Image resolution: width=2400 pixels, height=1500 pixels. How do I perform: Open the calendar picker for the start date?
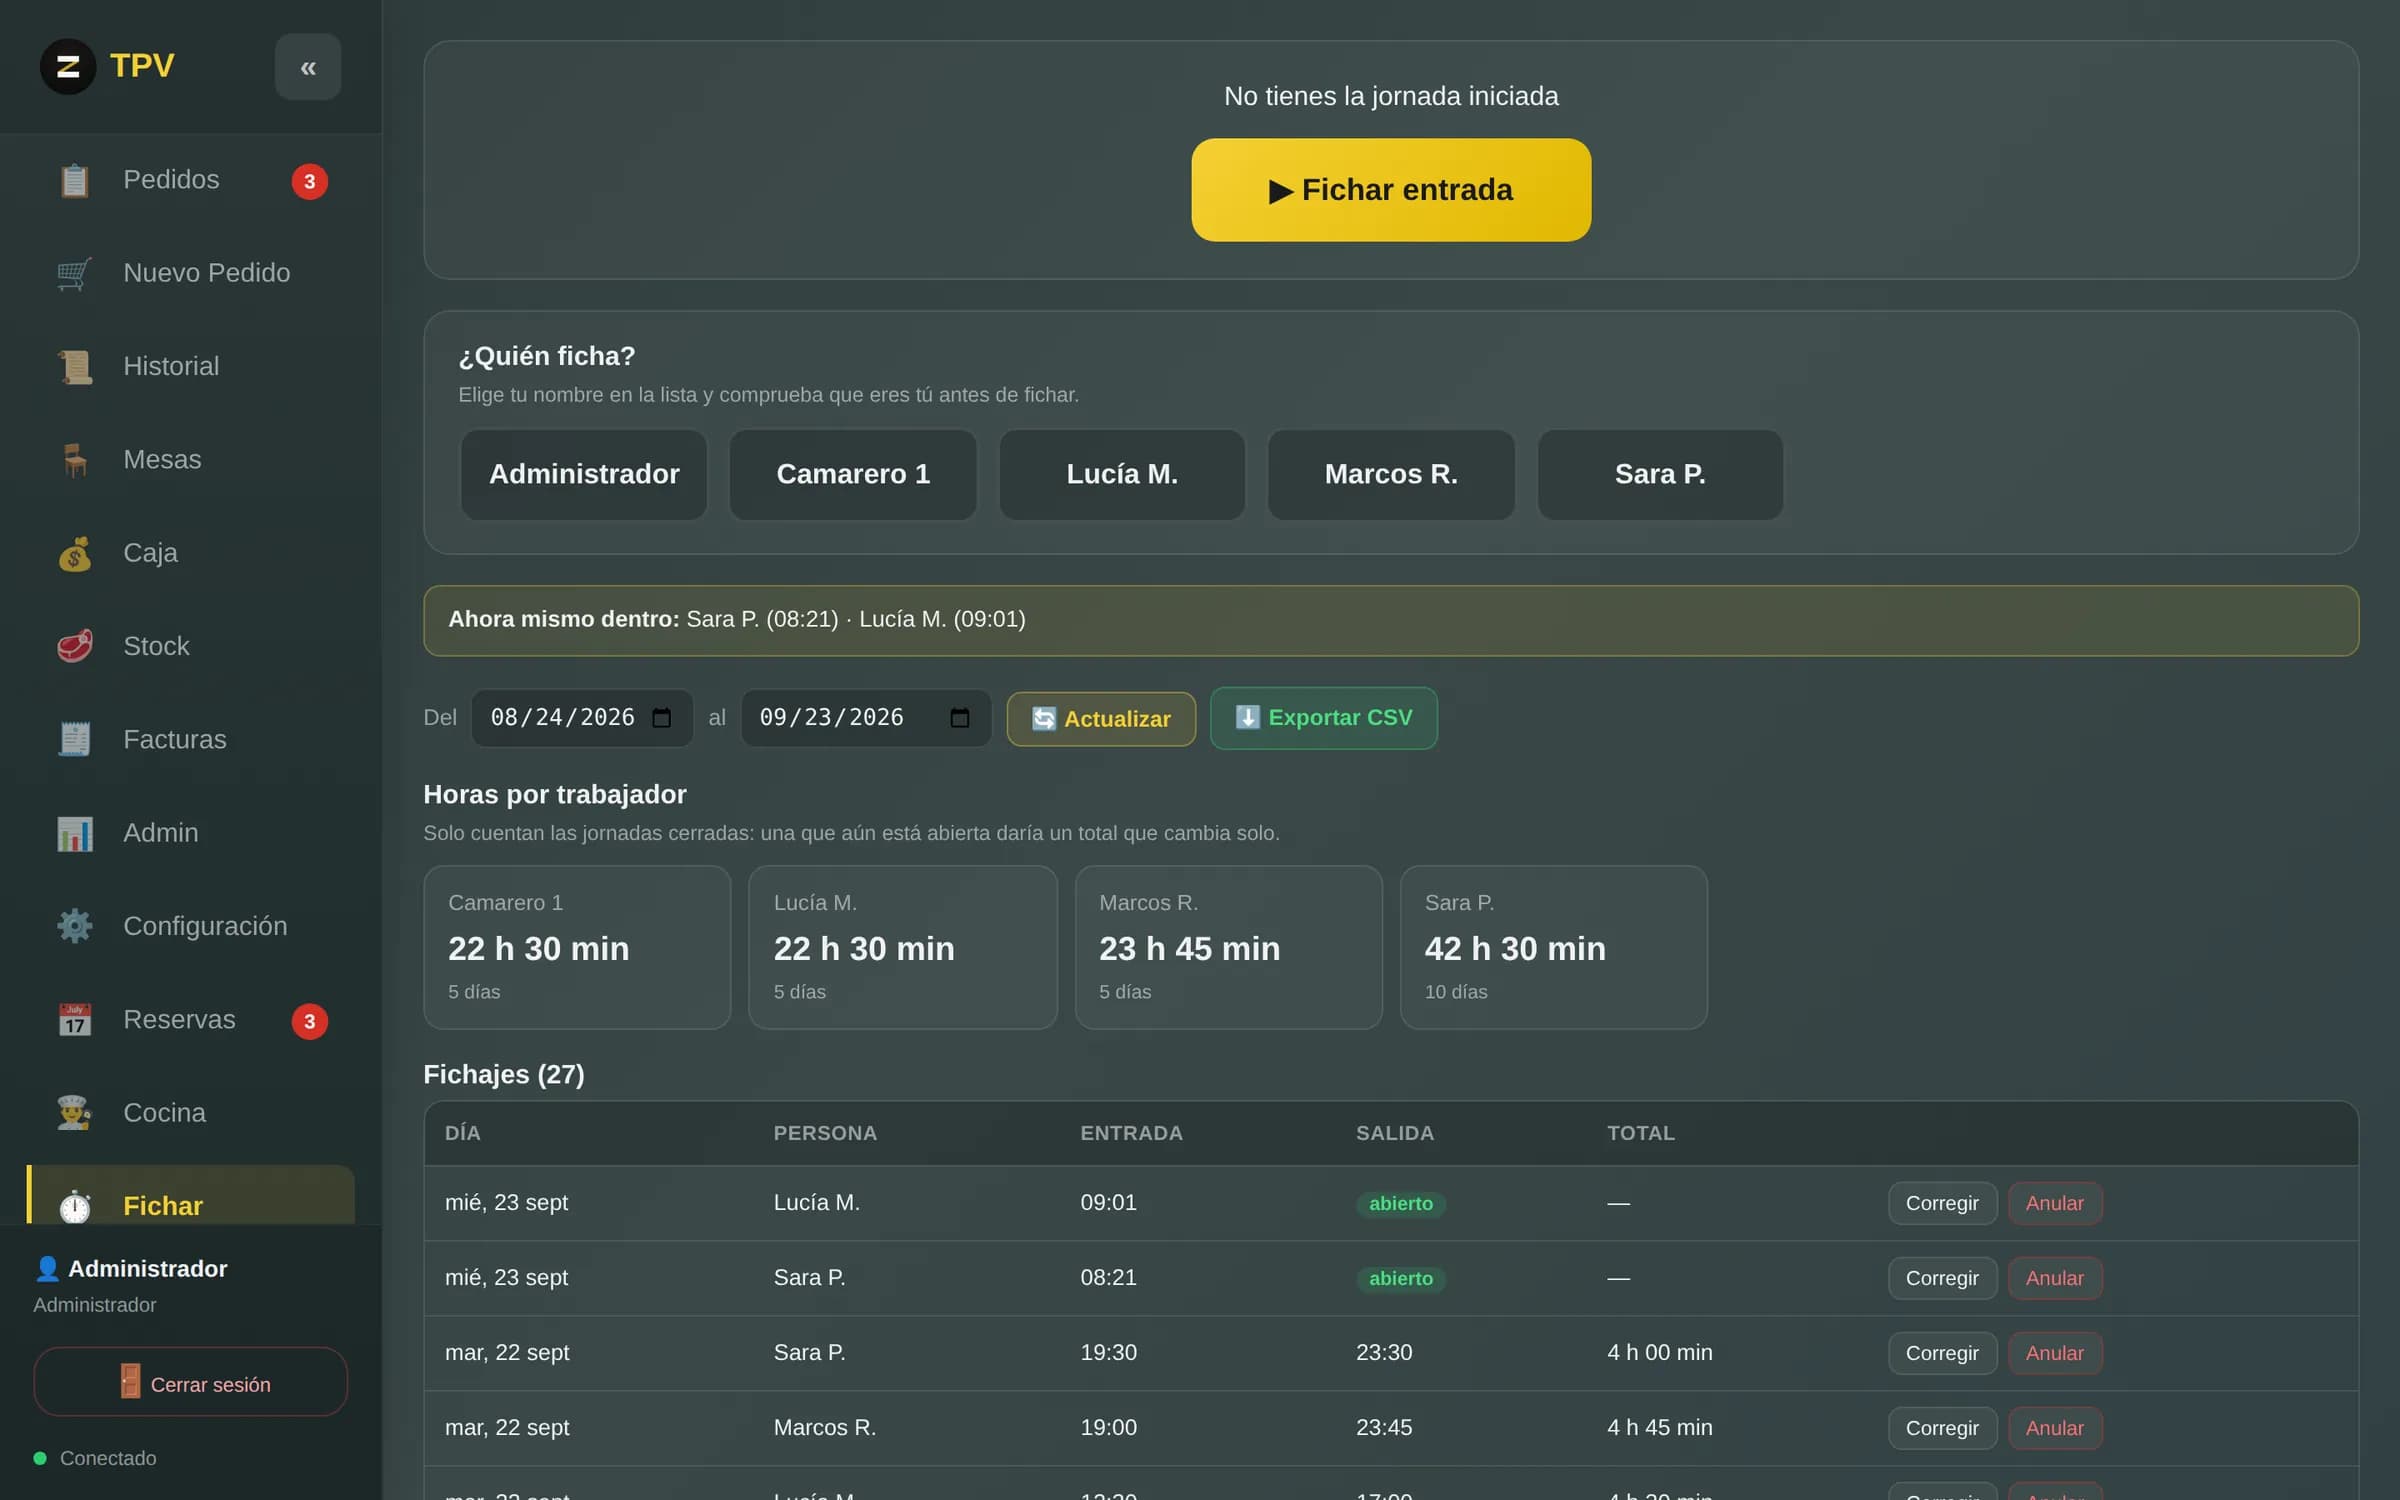tap(662, 718)
